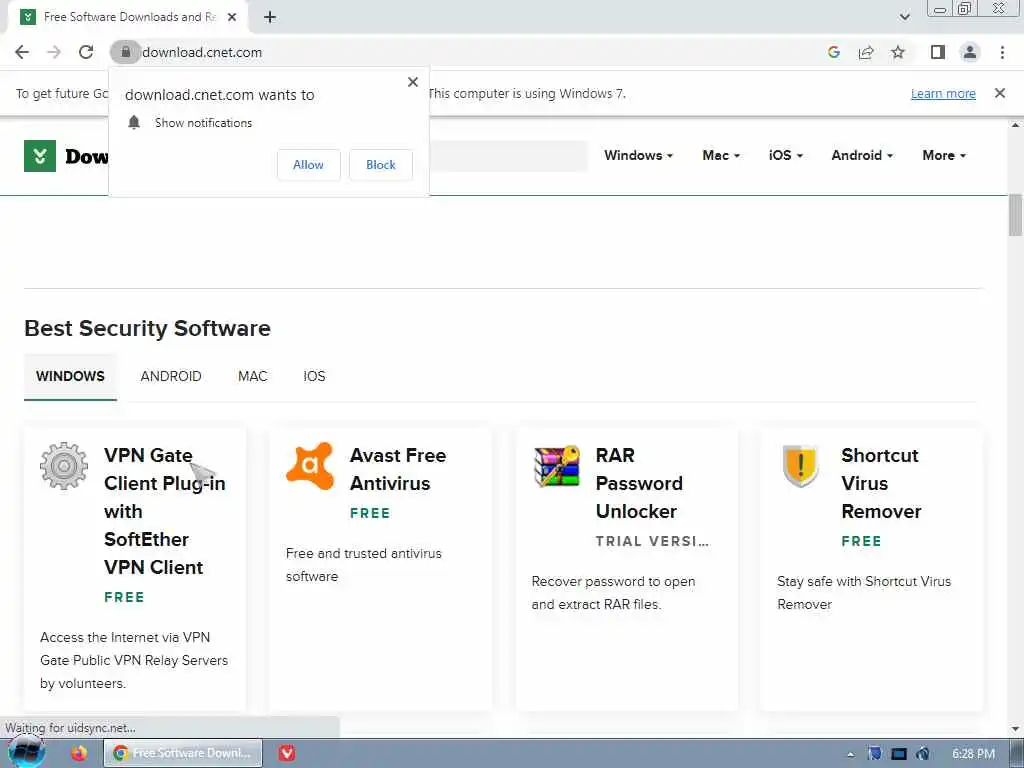Viewport: 1024px width, 768px height.
Task: Select the Chrome window taskbar button
Action: [x=184, y=753]
